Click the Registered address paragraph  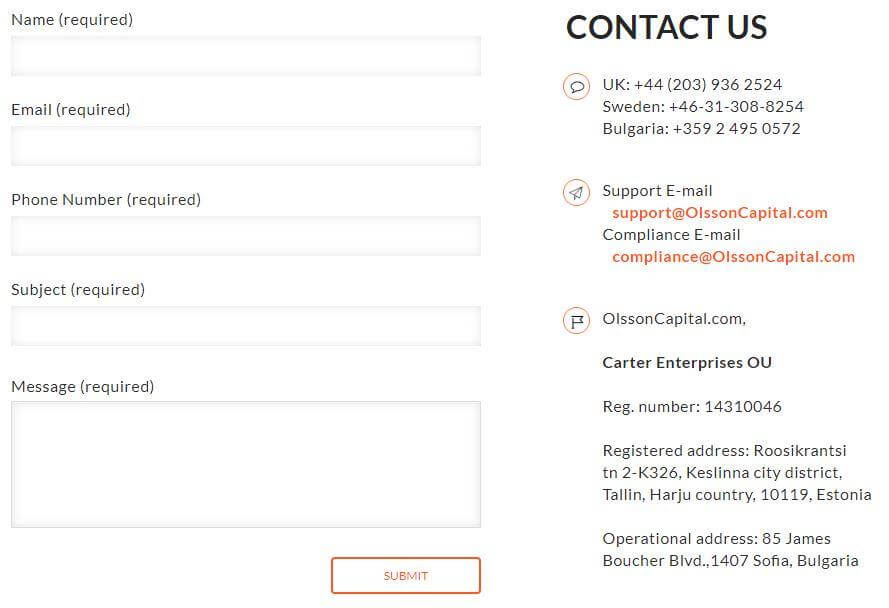tap(737, 472)
